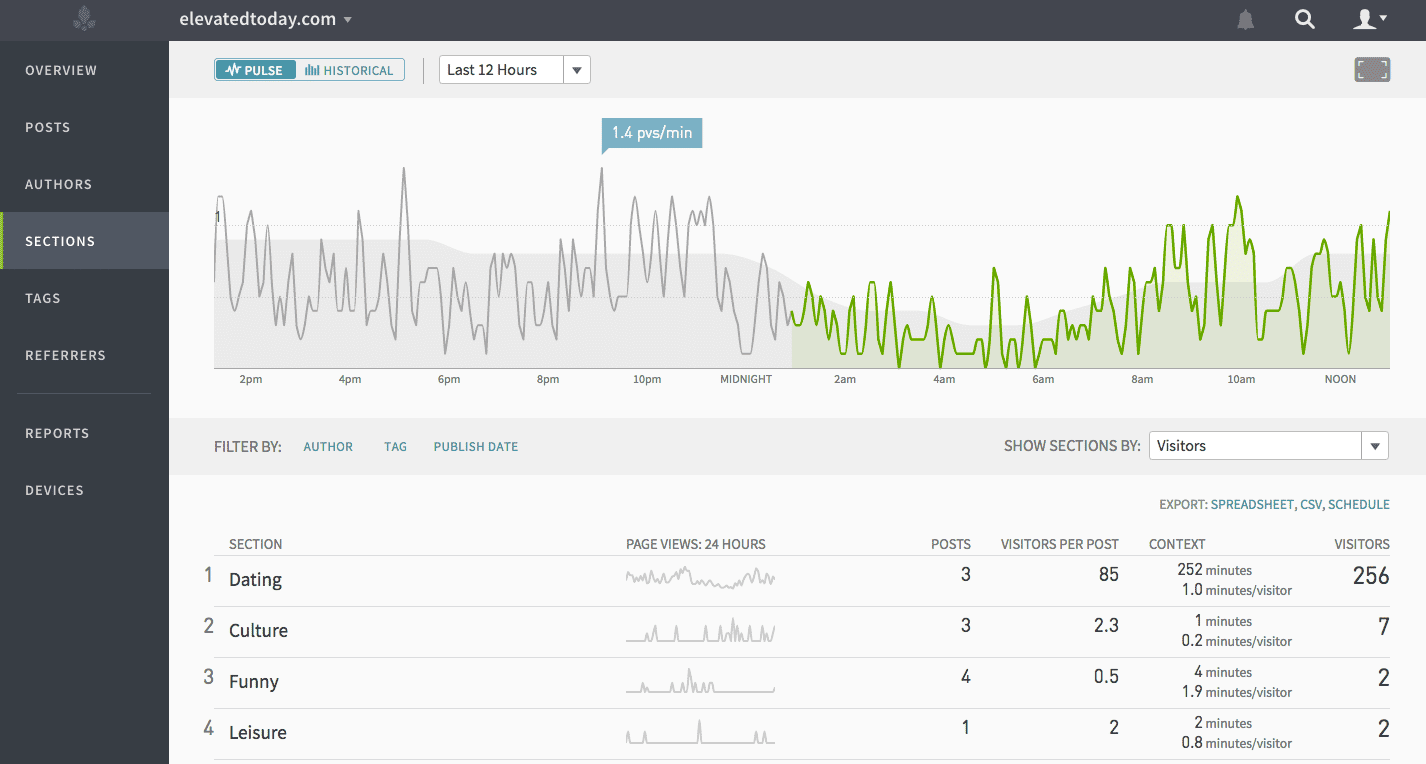This screenshot has height=764, width=1426.
Task: Click Dating page views sparkline
Action: [700, 577]
